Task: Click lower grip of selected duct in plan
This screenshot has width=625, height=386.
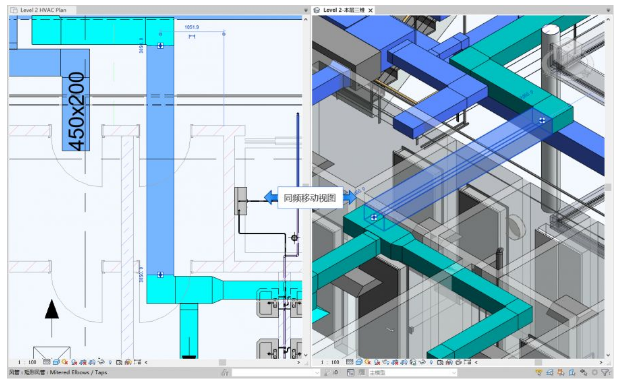Action: [160, 274]
